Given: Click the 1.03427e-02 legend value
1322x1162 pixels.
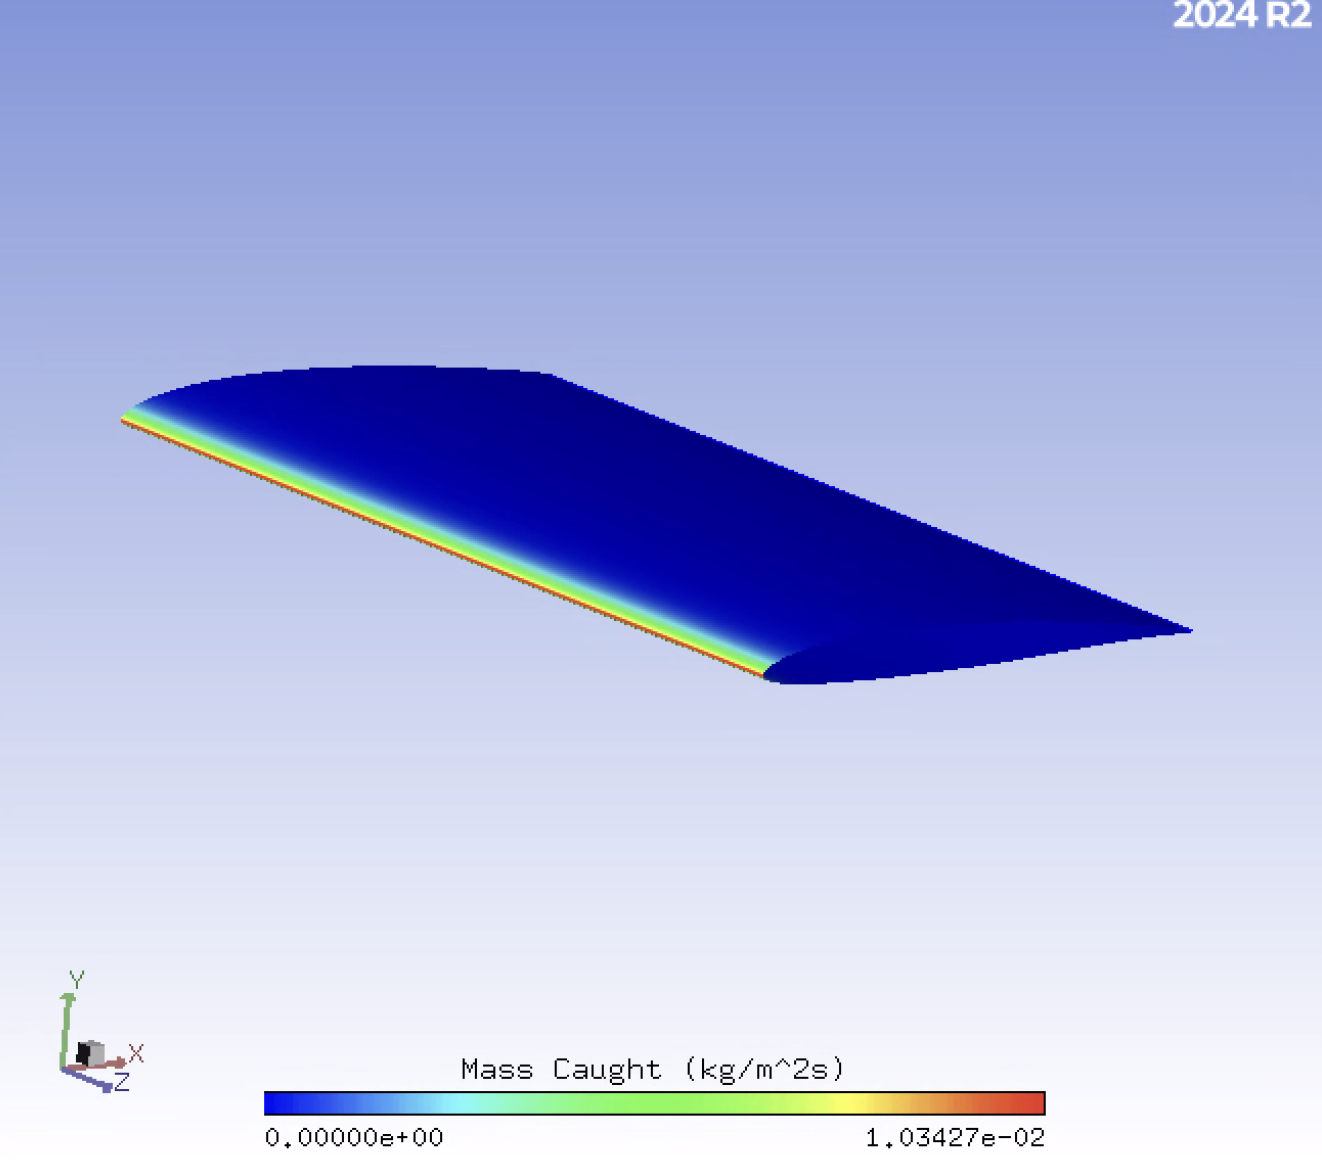Looking at the screenshot, I should coord(955,1137).
